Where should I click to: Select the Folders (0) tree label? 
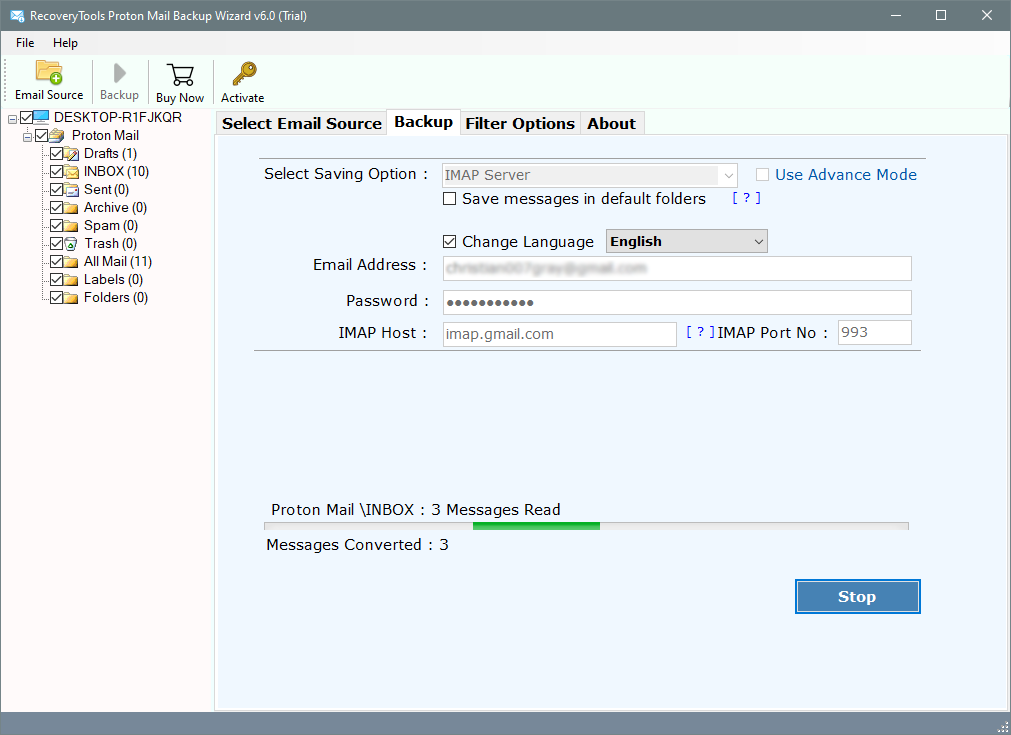coord(116,298)
